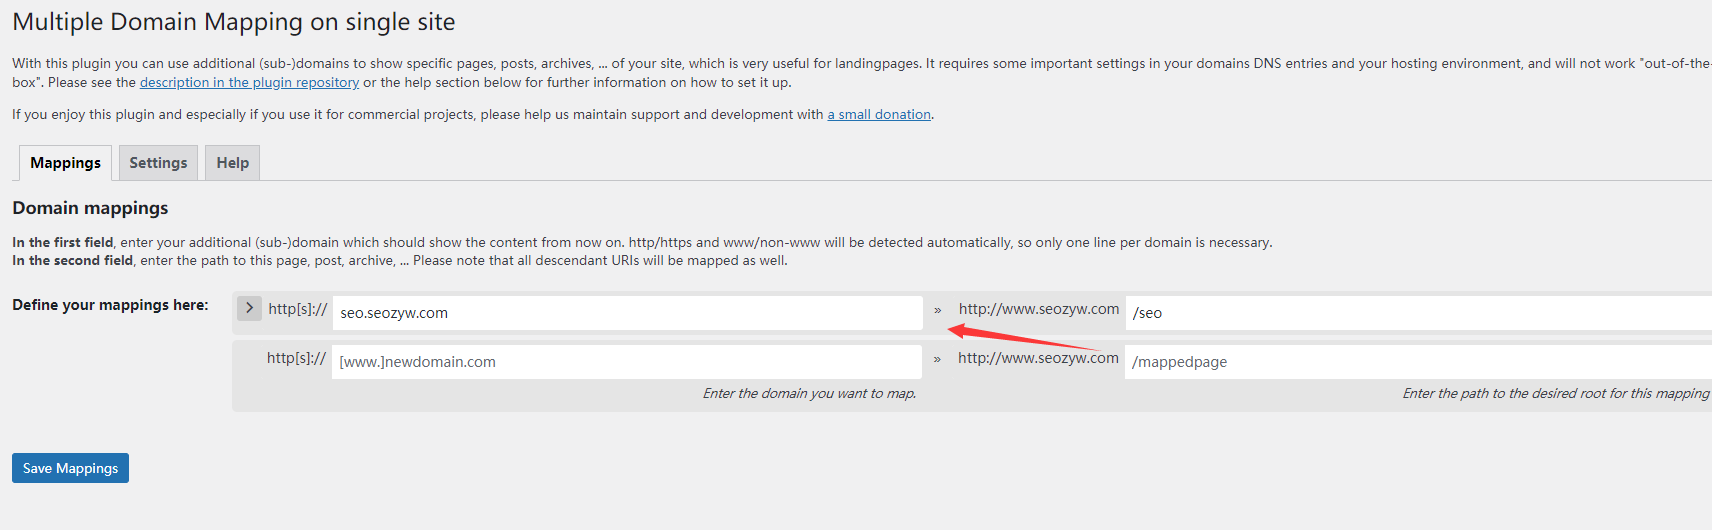Save the mappings with the blue button
Viewport: 1712px width, 530px height.
click(x=70, y=468)
